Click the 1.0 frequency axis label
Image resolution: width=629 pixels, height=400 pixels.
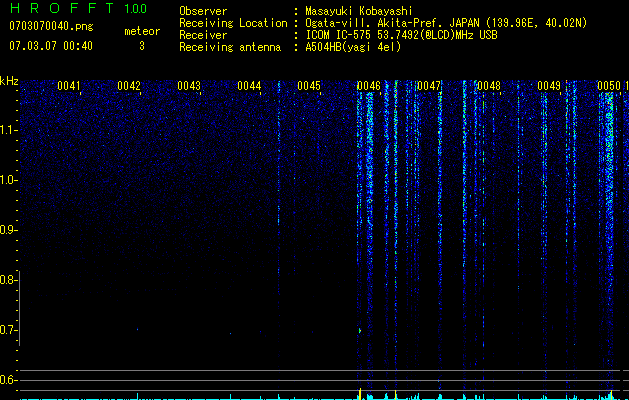(8, 180)
